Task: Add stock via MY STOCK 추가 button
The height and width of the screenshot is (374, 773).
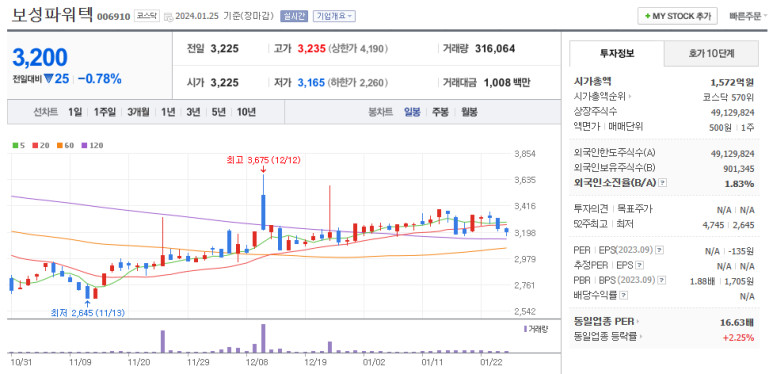Action: 677,16
